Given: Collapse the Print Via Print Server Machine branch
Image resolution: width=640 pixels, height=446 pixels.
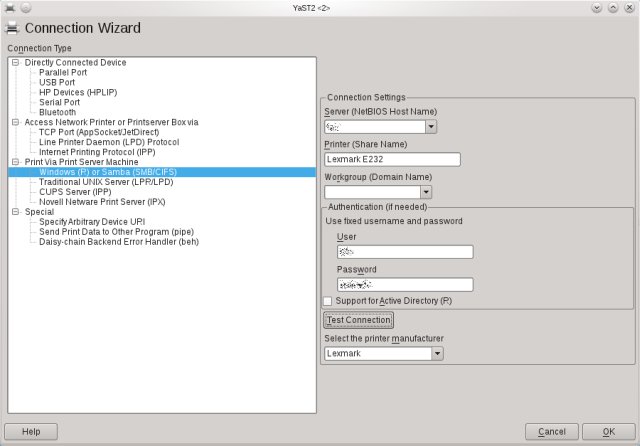Looking at the screenshot, I should [15, 162].
